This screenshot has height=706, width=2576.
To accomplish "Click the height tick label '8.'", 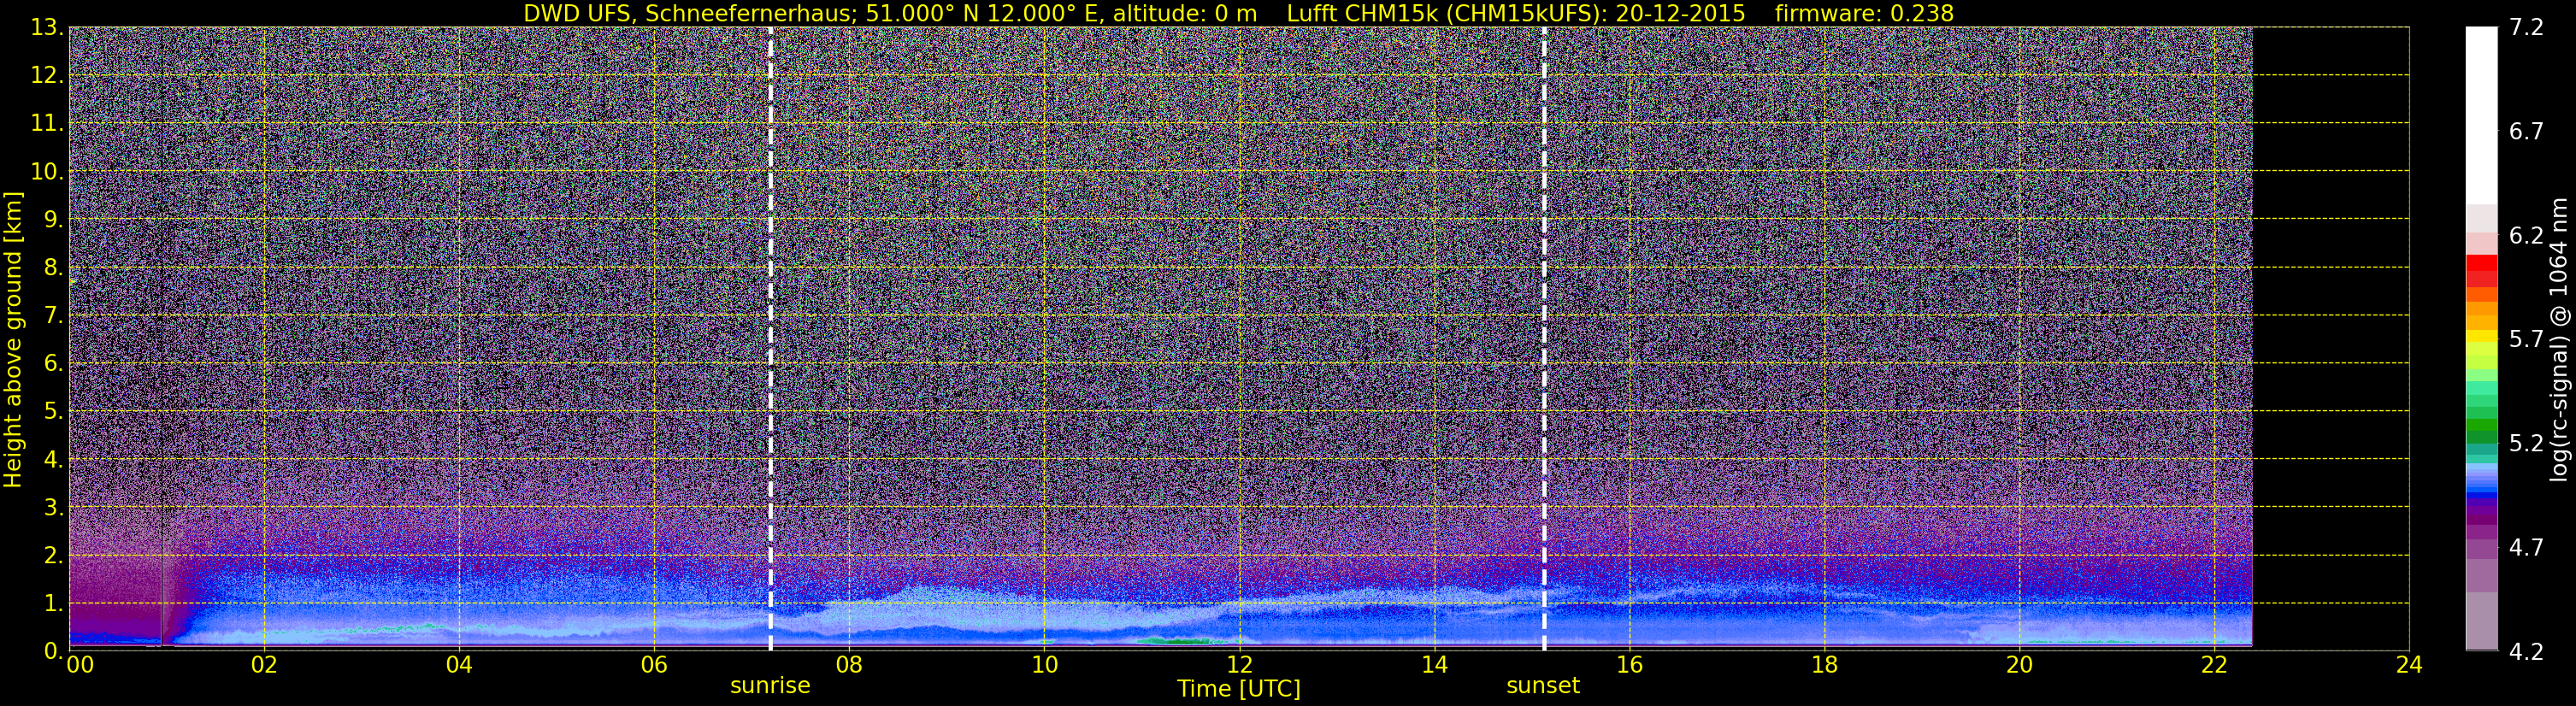I will [x=53, y=268].
